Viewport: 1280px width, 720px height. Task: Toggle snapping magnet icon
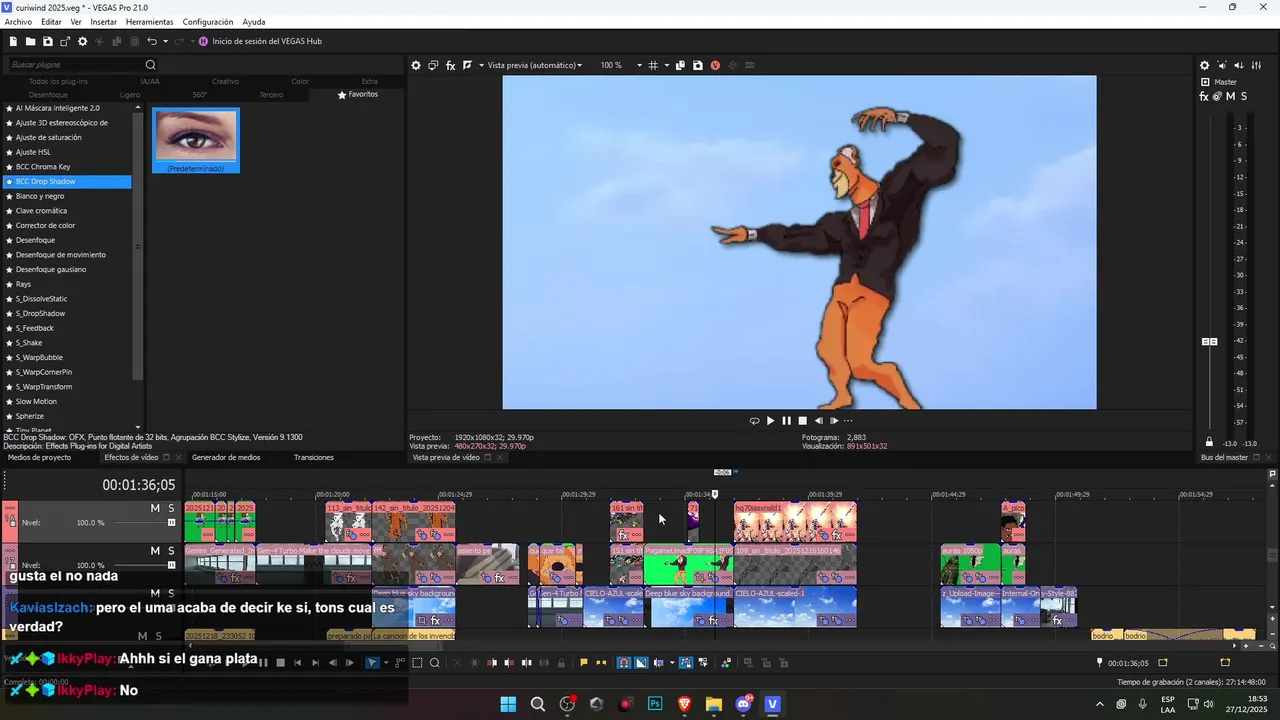point(623,663)
